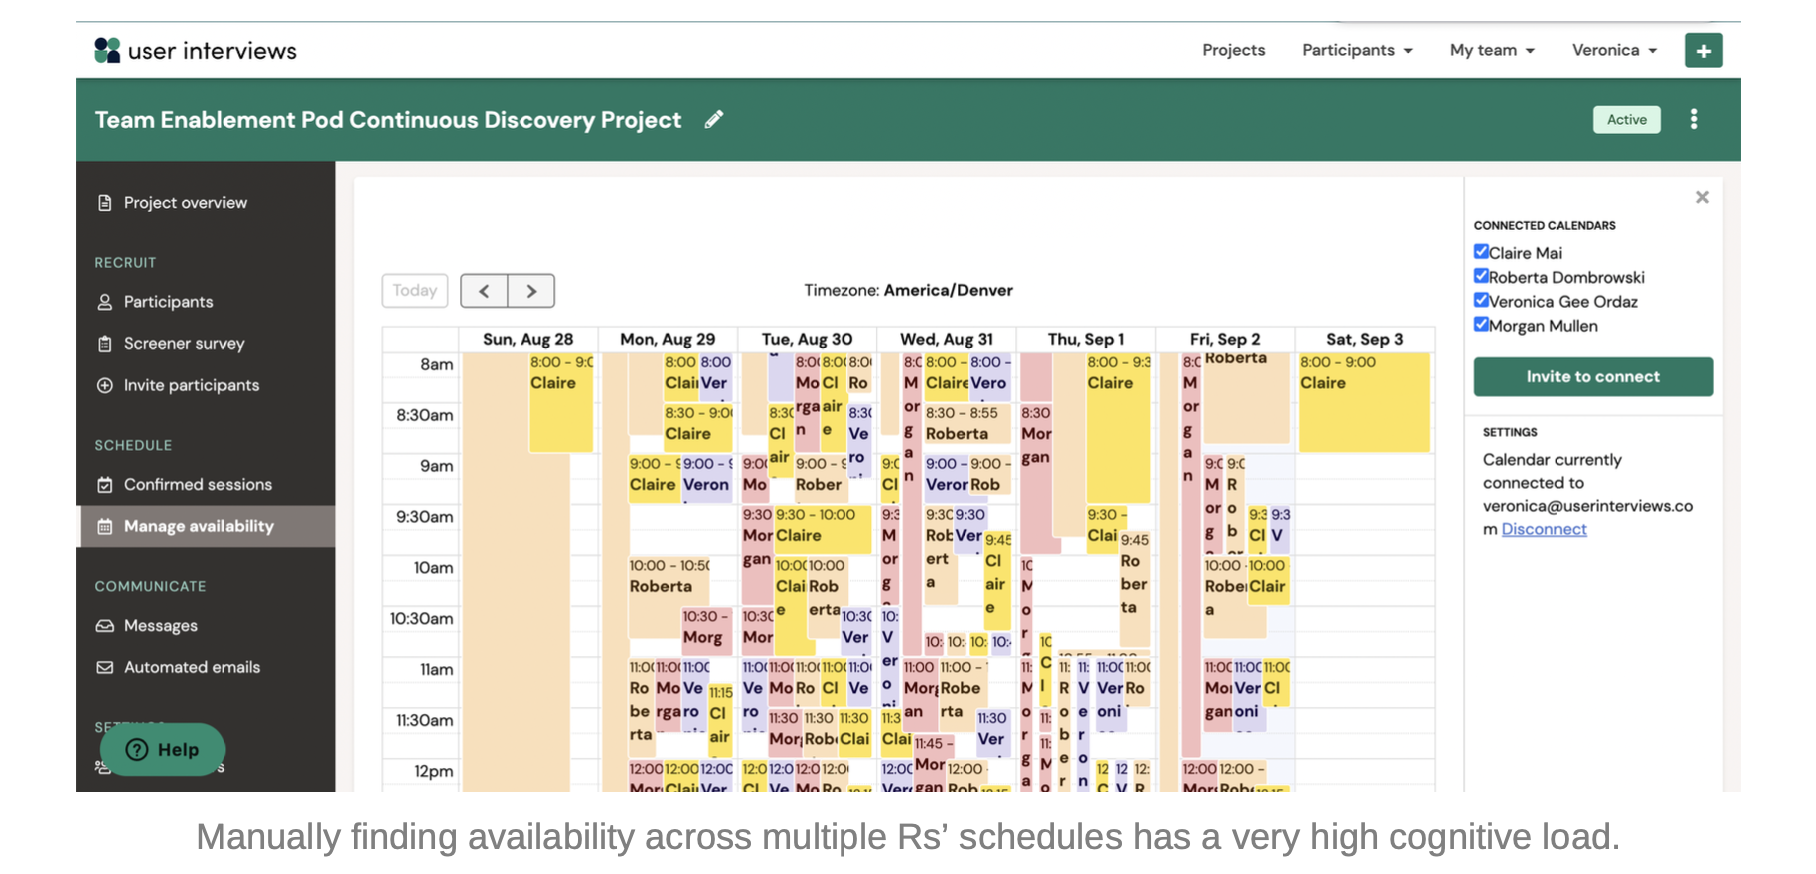Screen dimensions: 1816x874
Task: Uncheck Morgan Mullen calendar checkbox
Action: point(1481,324)
